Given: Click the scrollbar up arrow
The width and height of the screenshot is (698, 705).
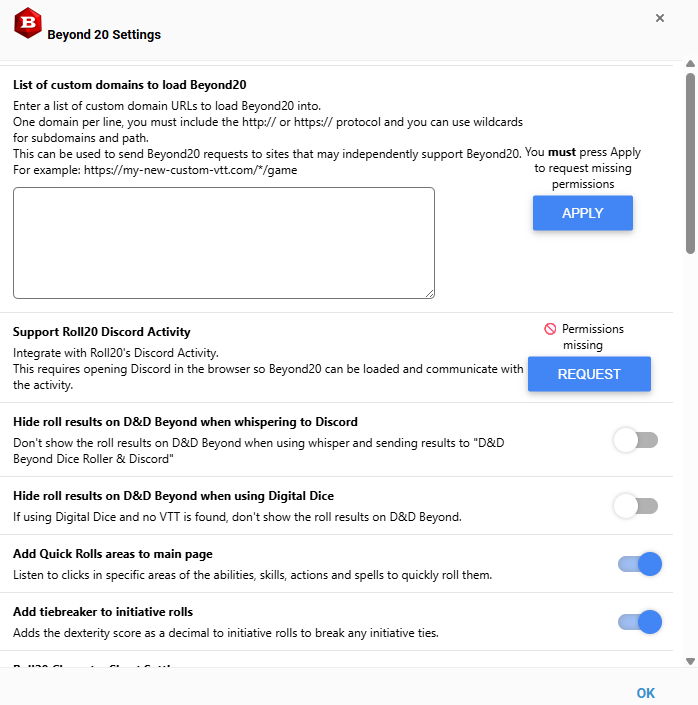Looking at the screenshot, I should tap(690, 64).
